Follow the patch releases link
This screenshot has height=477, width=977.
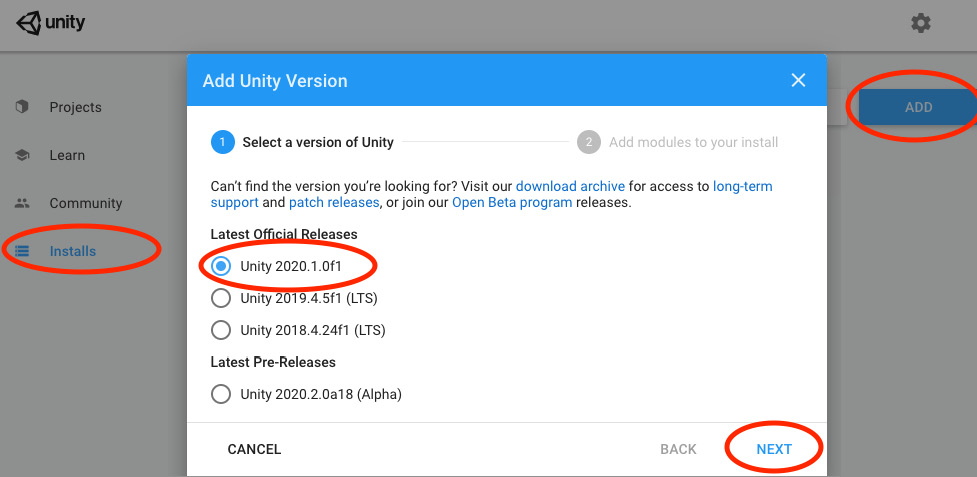tap(334, 202)
